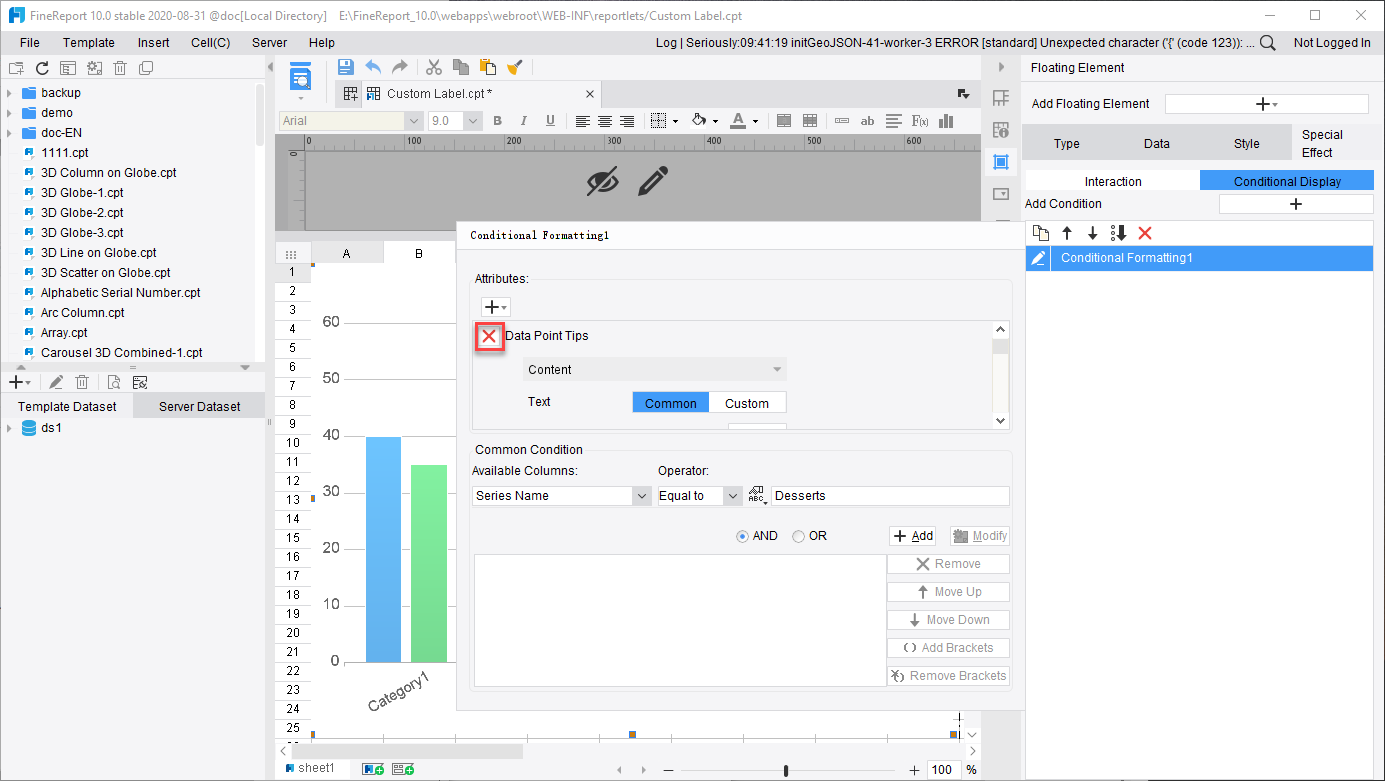1385x781 pixels.
Task: Switch Text setting to Custom
Action: [747, 402]
